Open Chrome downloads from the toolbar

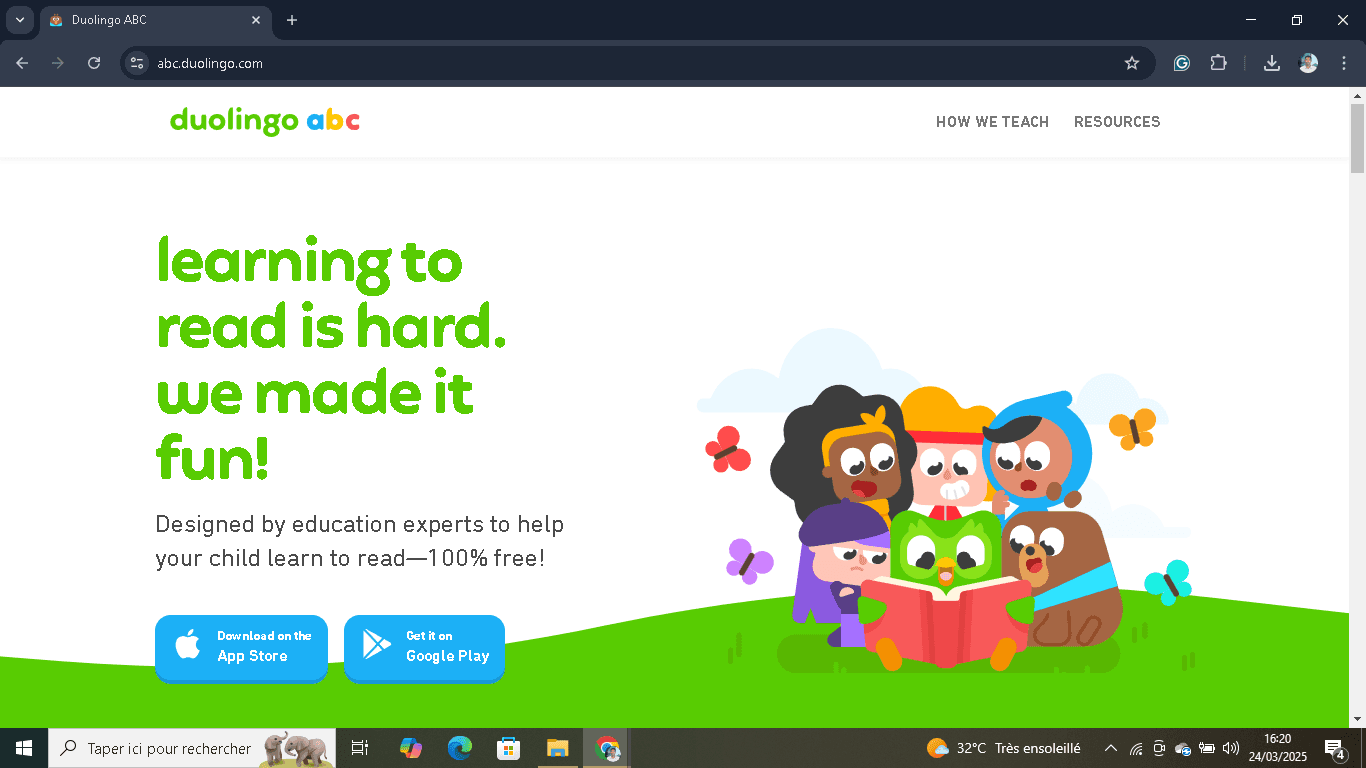[1271, 62]
